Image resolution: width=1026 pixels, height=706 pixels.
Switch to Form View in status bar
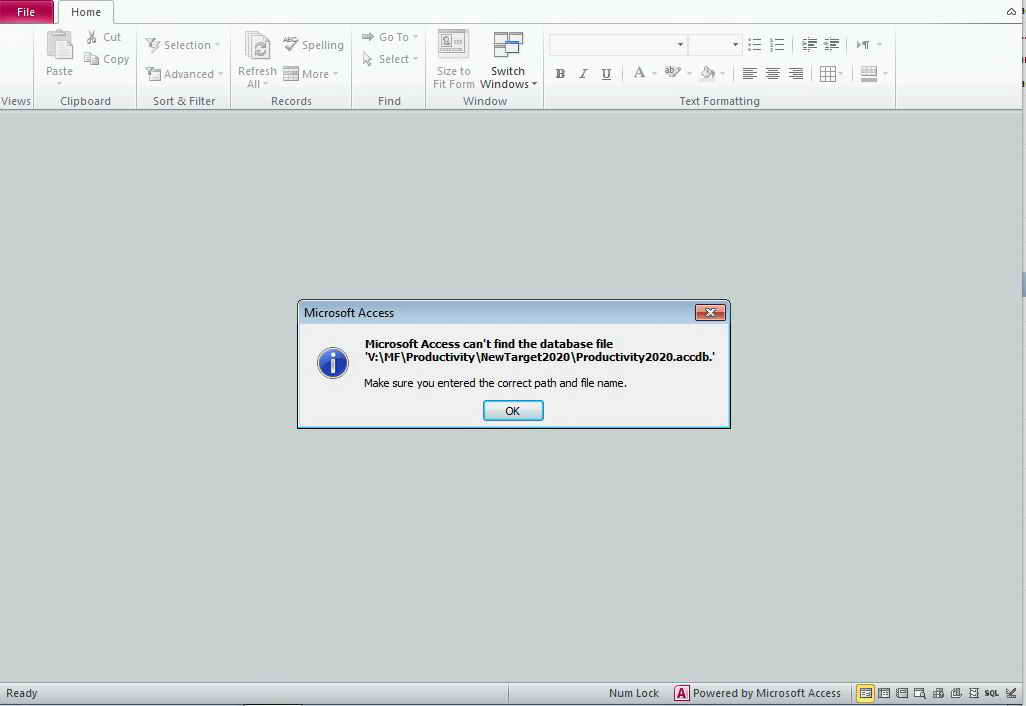point(865,694)
